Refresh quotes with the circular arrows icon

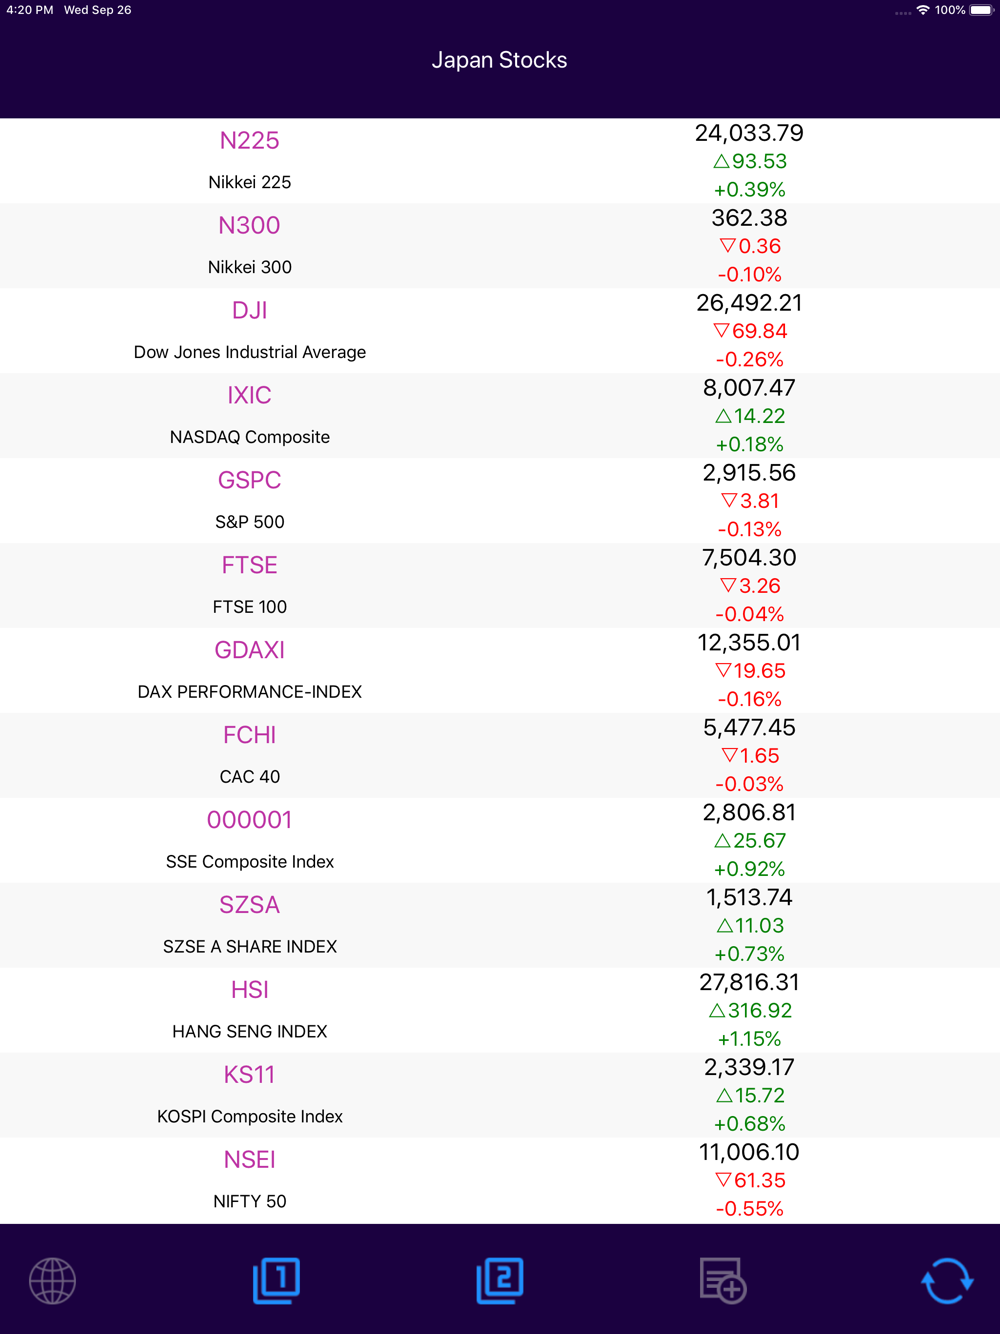point(947,1281)
